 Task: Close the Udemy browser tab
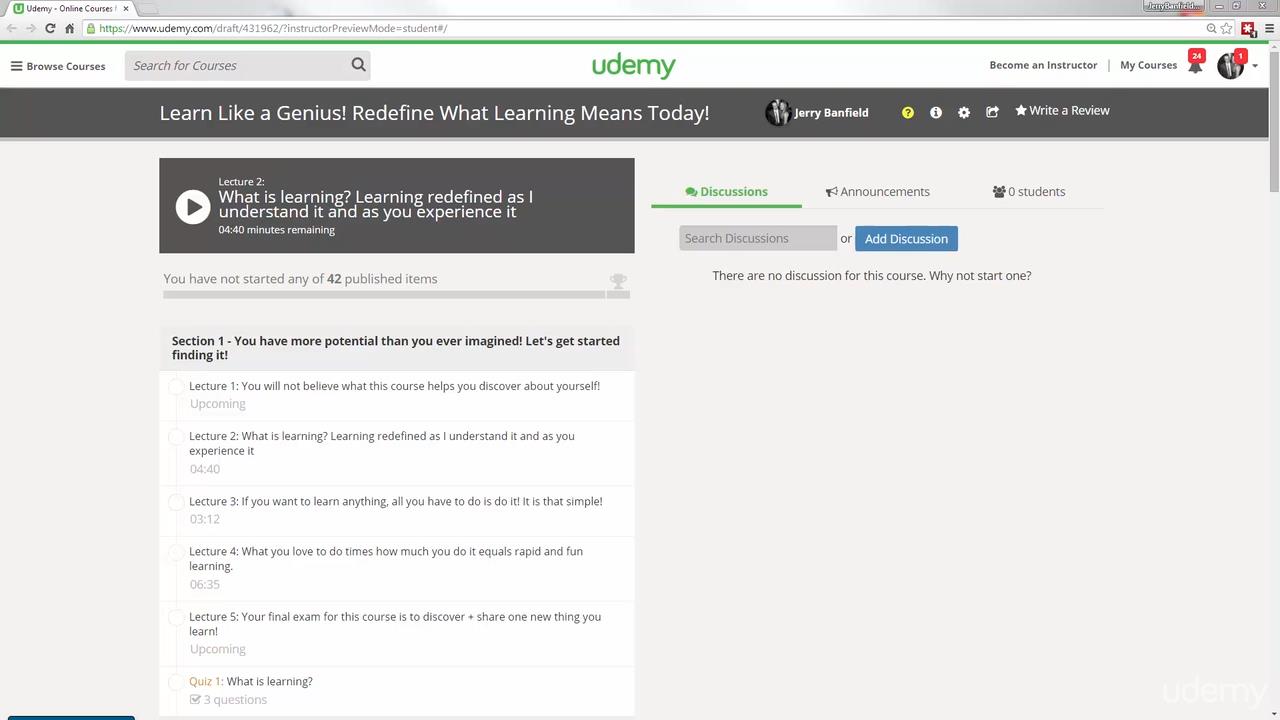(x=125, y=8)
